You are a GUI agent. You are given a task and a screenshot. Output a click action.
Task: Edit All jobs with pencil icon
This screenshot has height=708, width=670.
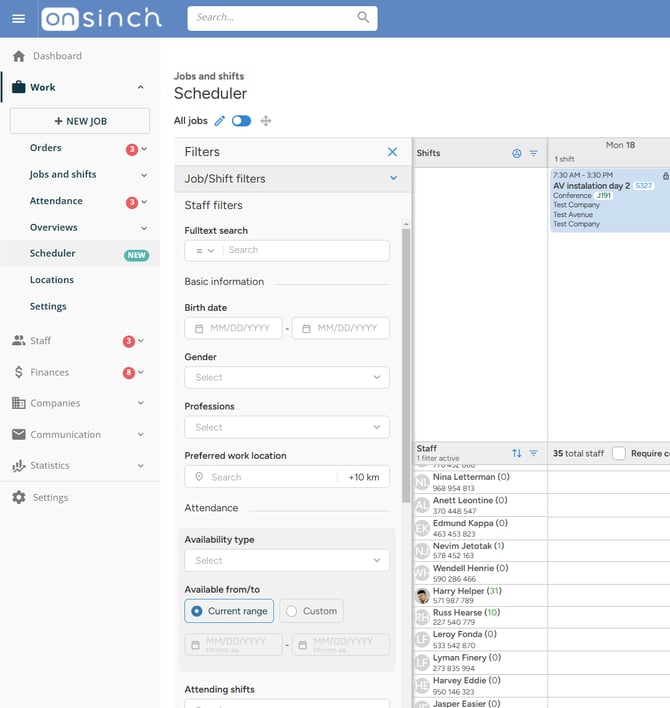219,121
